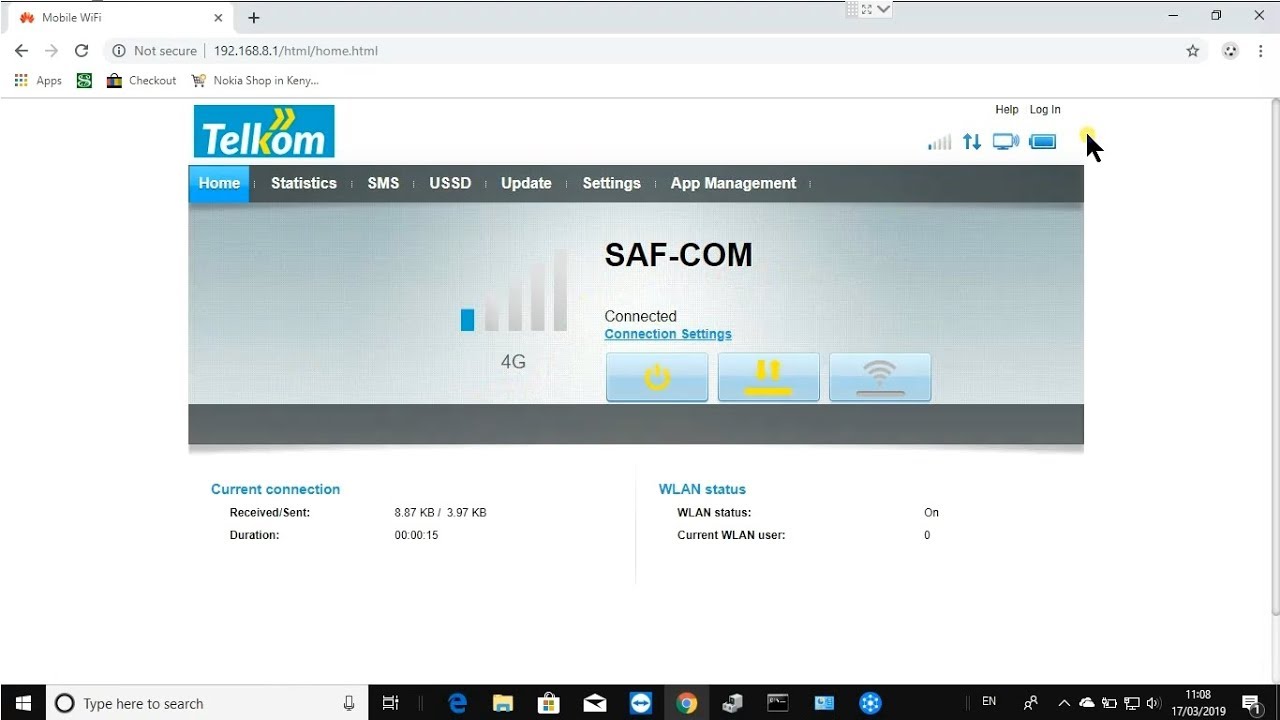
Task: Click the header signal strength icon
Action: (x=939, y=142)
